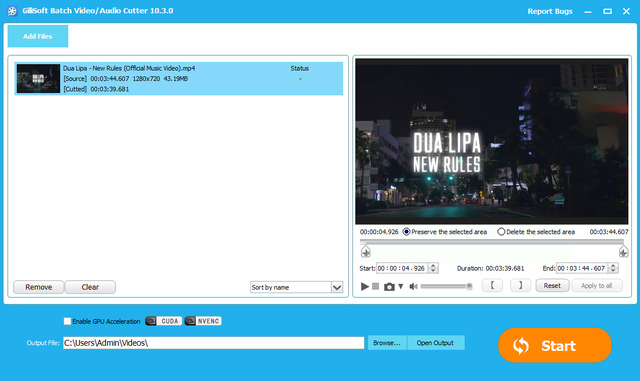This screenshot has height=381, width=640.
Task: Select the Dua Lipa video thumbnail
Action: tap(38, 78)
